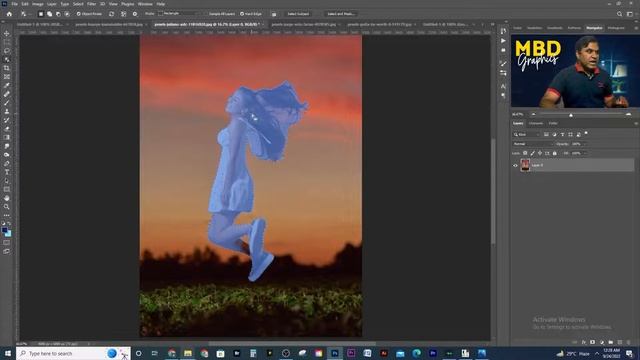Hide Layer 0 with eye icon
640x360 pixels.
[x=515, y=165]
